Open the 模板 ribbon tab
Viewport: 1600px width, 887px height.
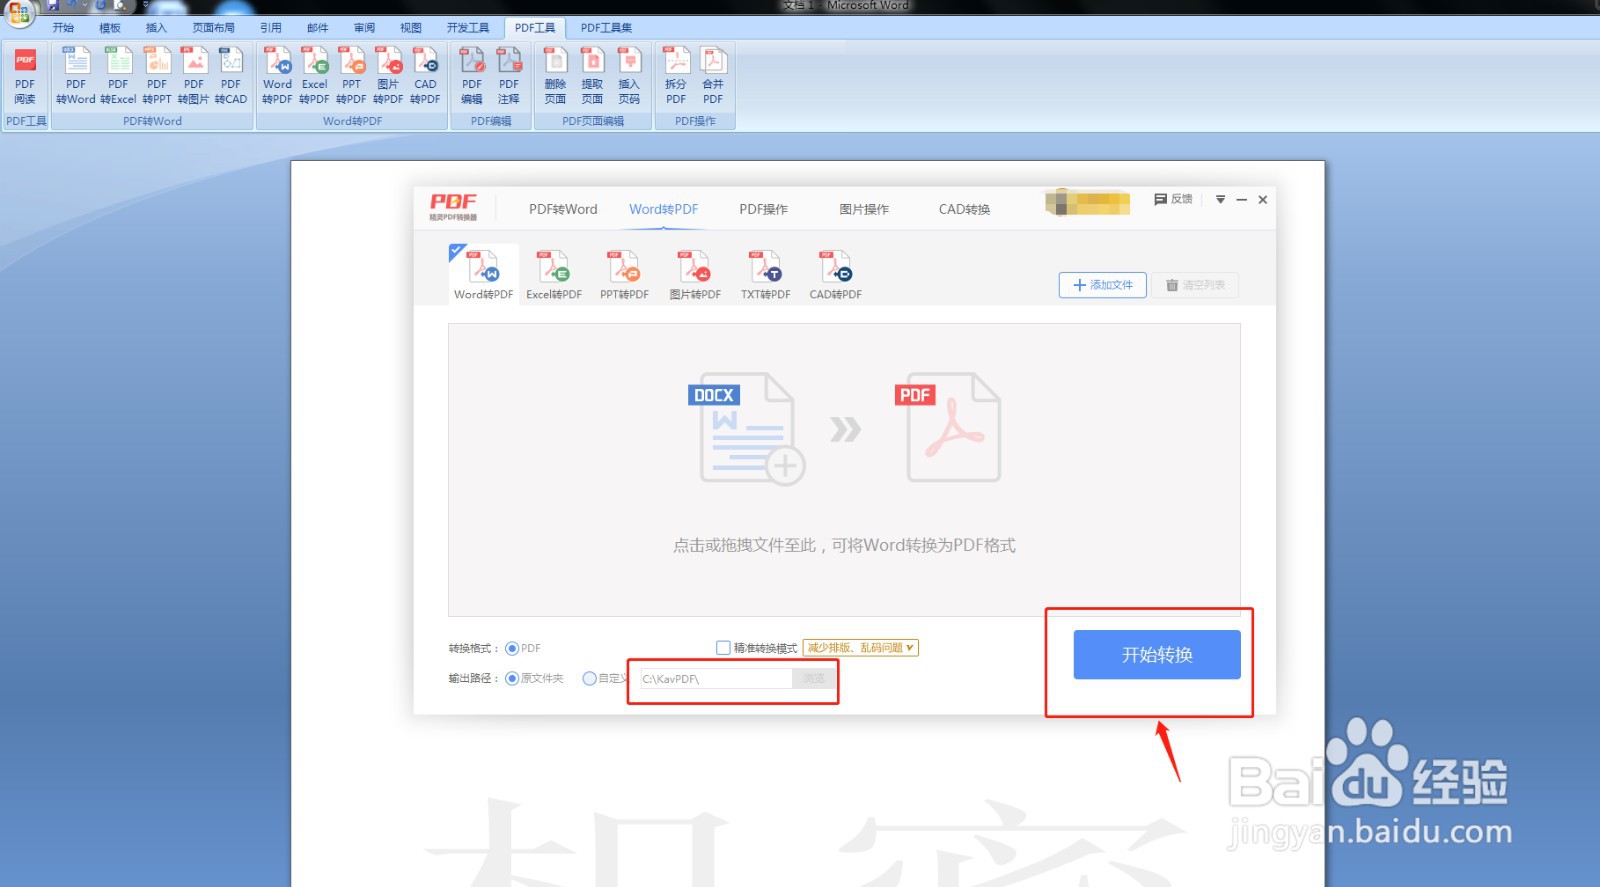[110, 28]
